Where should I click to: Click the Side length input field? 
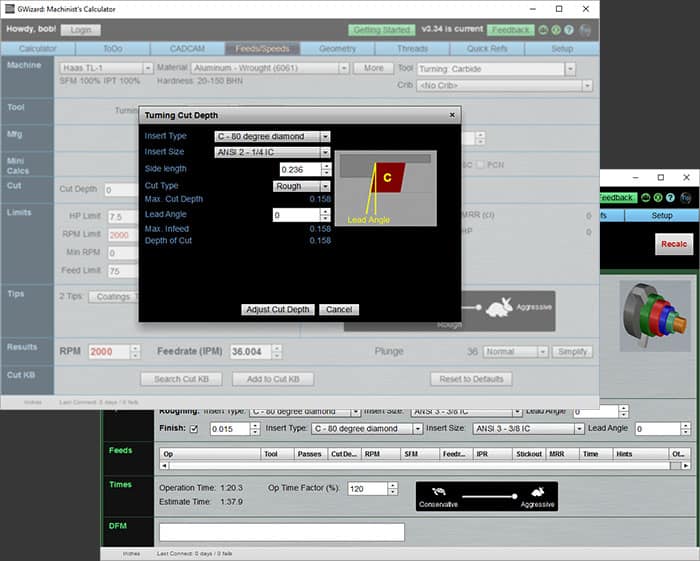point(300,170)
